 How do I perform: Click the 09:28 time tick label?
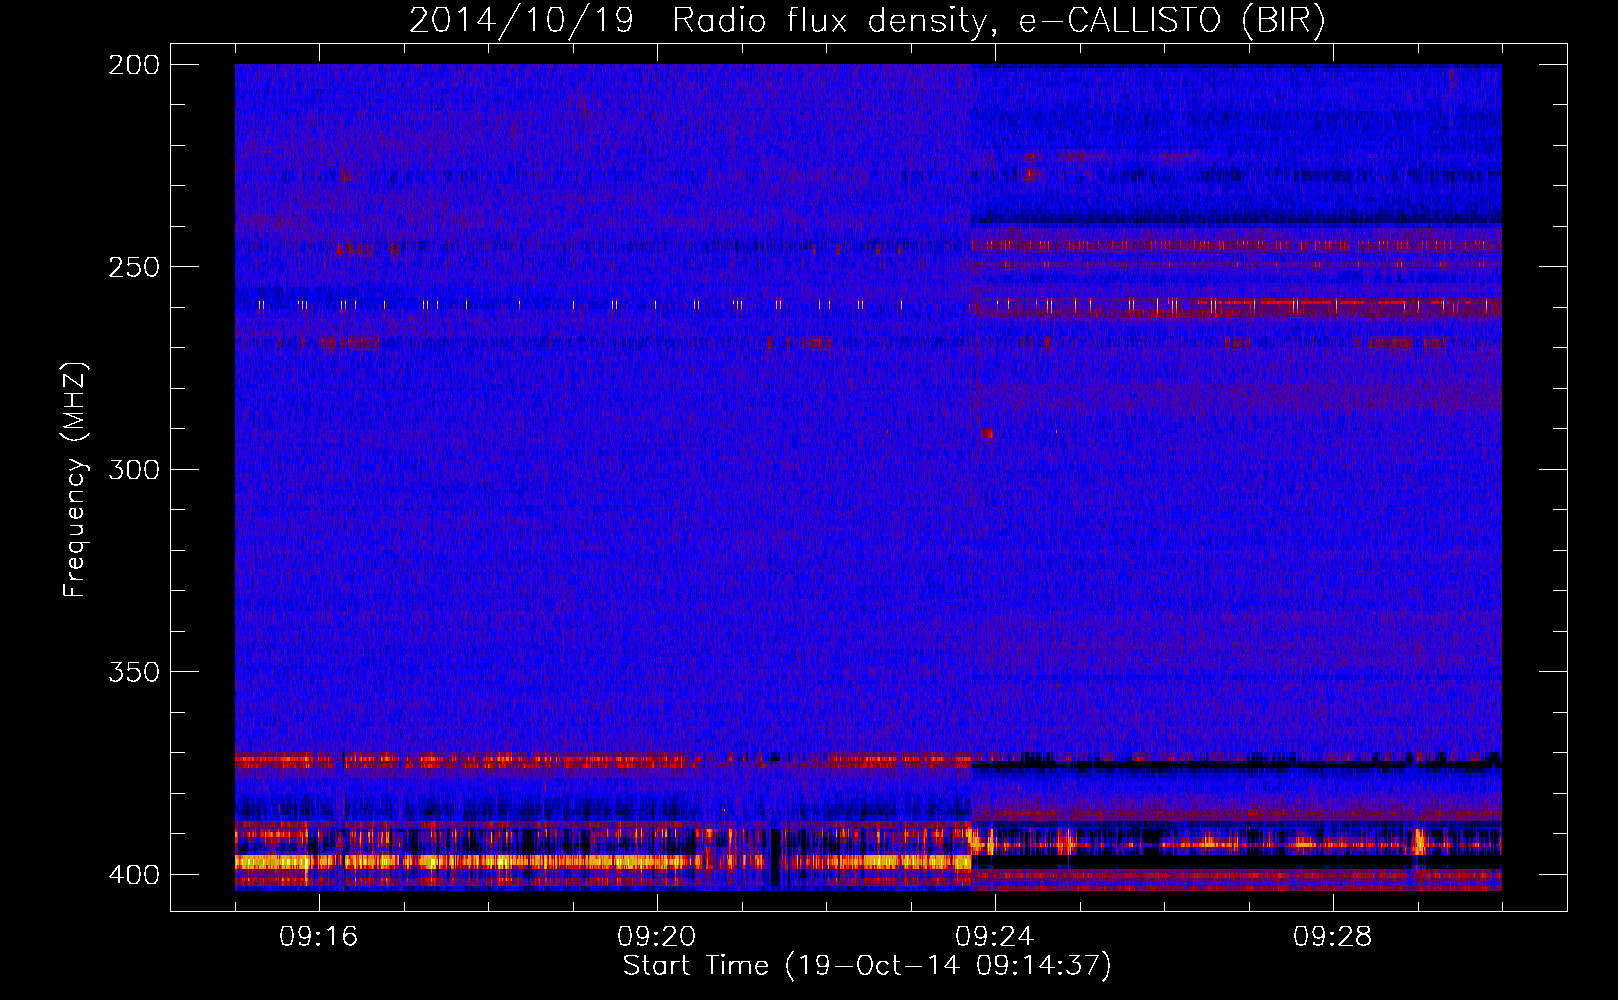click(x=1333, y=936)
